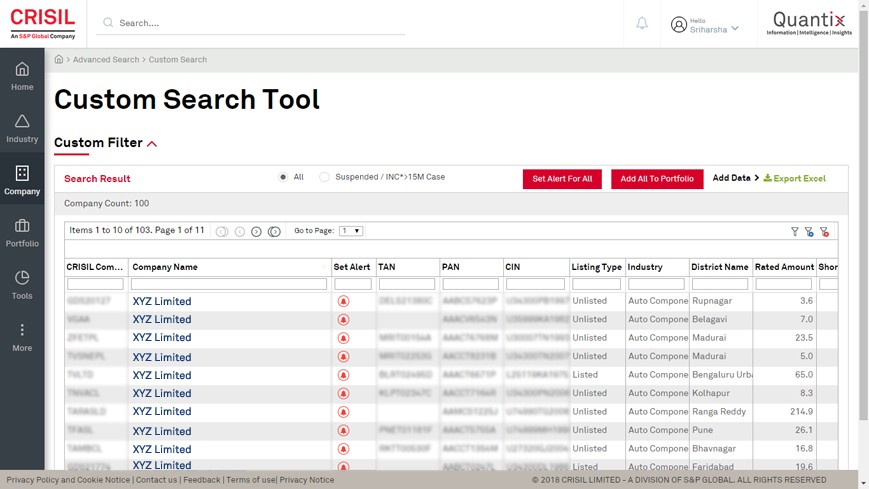Click Add All To Portfolio button
Viewport: 869px width, 489px height.
657,179
